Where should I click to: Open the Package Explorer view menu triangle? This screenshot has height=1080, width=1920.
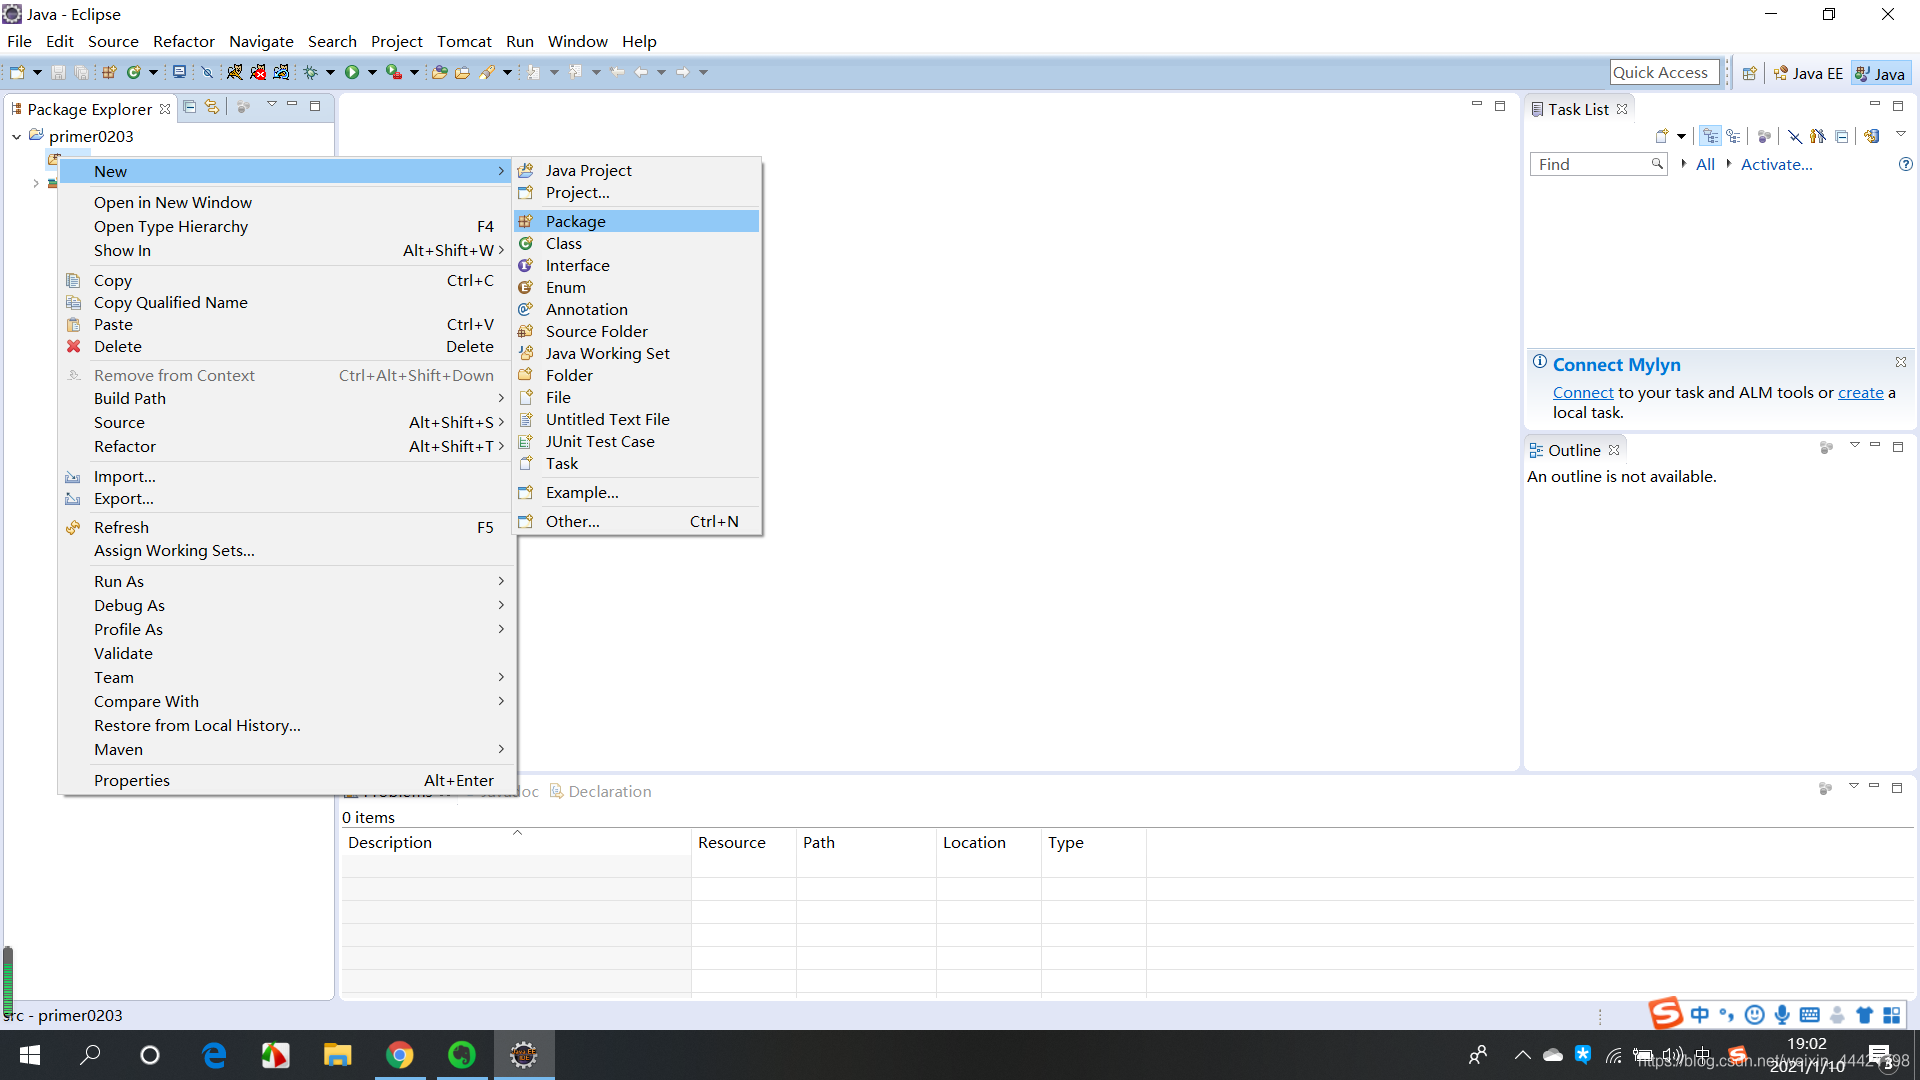[x=271, y=104]
